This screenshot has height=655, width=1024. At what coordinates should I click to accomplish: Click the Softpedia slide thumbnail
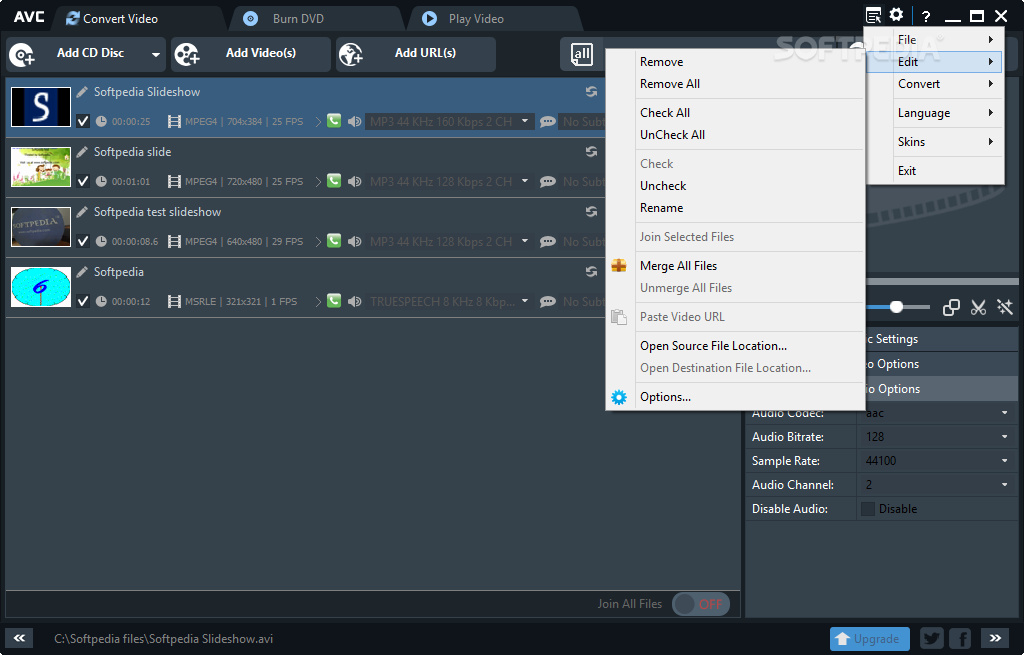[x=41, y=167]
